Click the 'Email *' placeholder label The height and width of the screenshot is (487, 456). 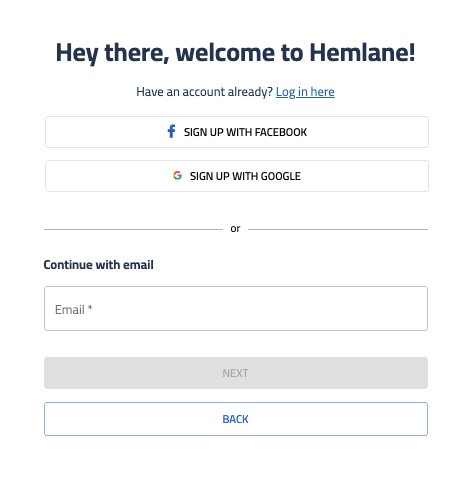pyautogui.click(x=73, y=310)
